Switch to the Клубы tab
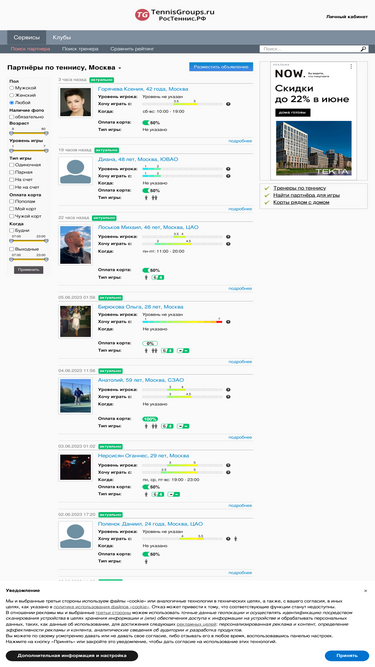The image size is (375, 667). point(62,37)
